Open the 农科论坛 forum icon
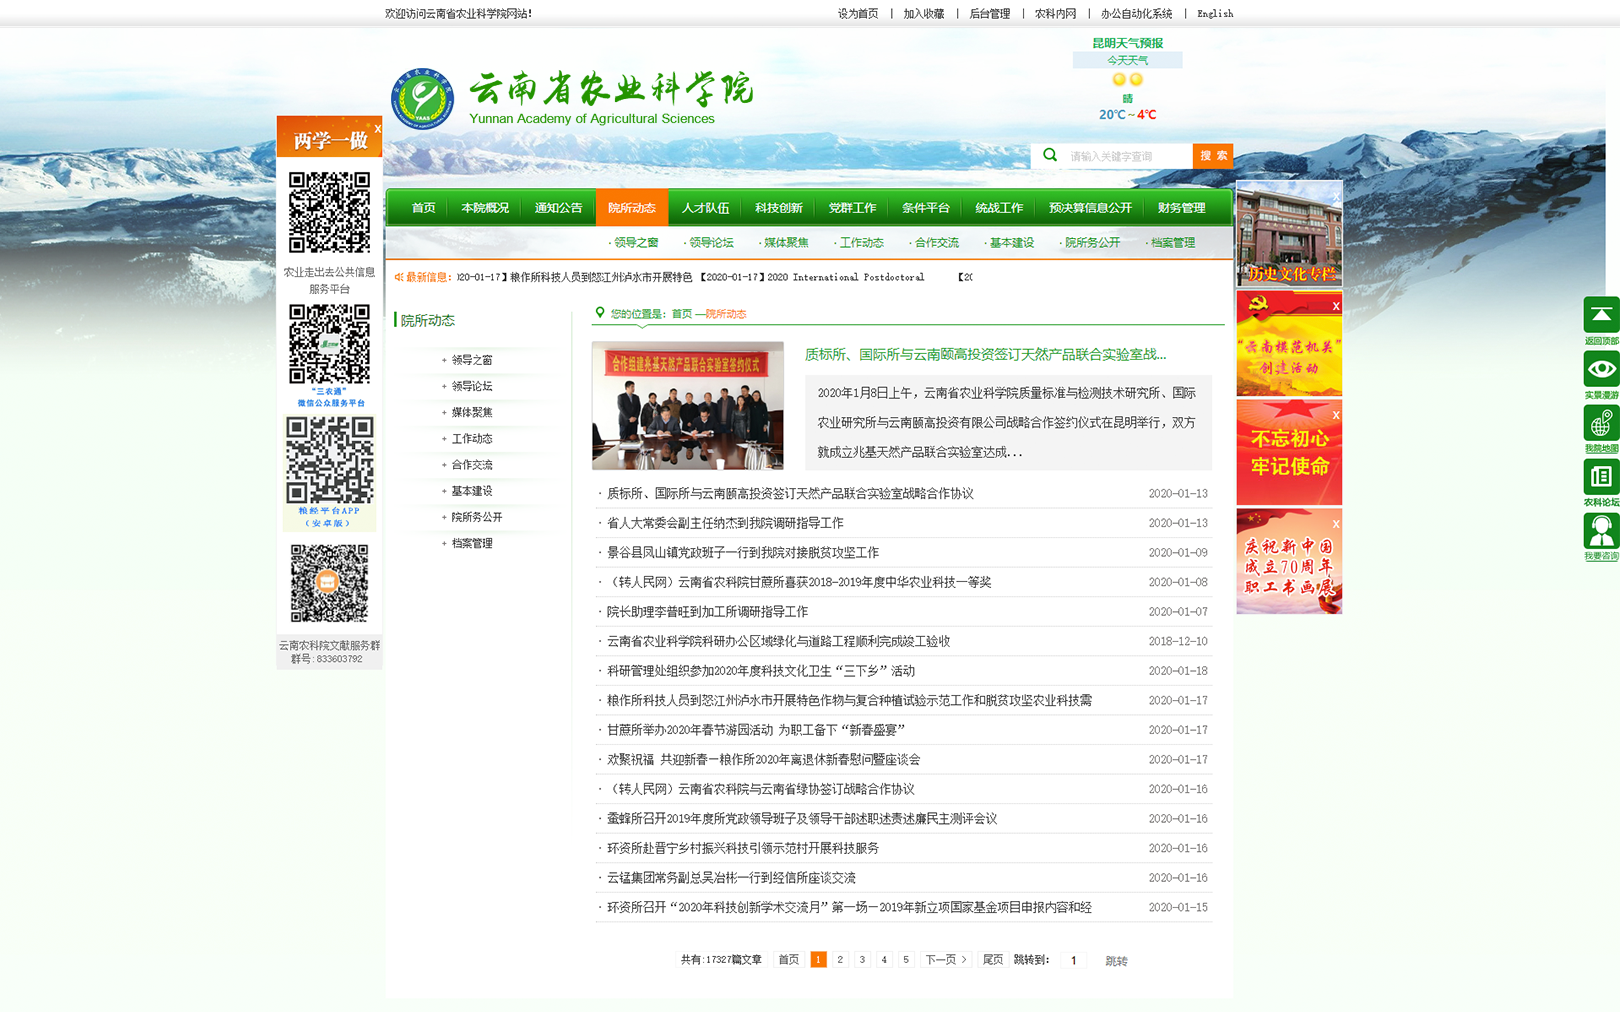Screen dimensions: 1620x1012 click(x=1600, y=478)
